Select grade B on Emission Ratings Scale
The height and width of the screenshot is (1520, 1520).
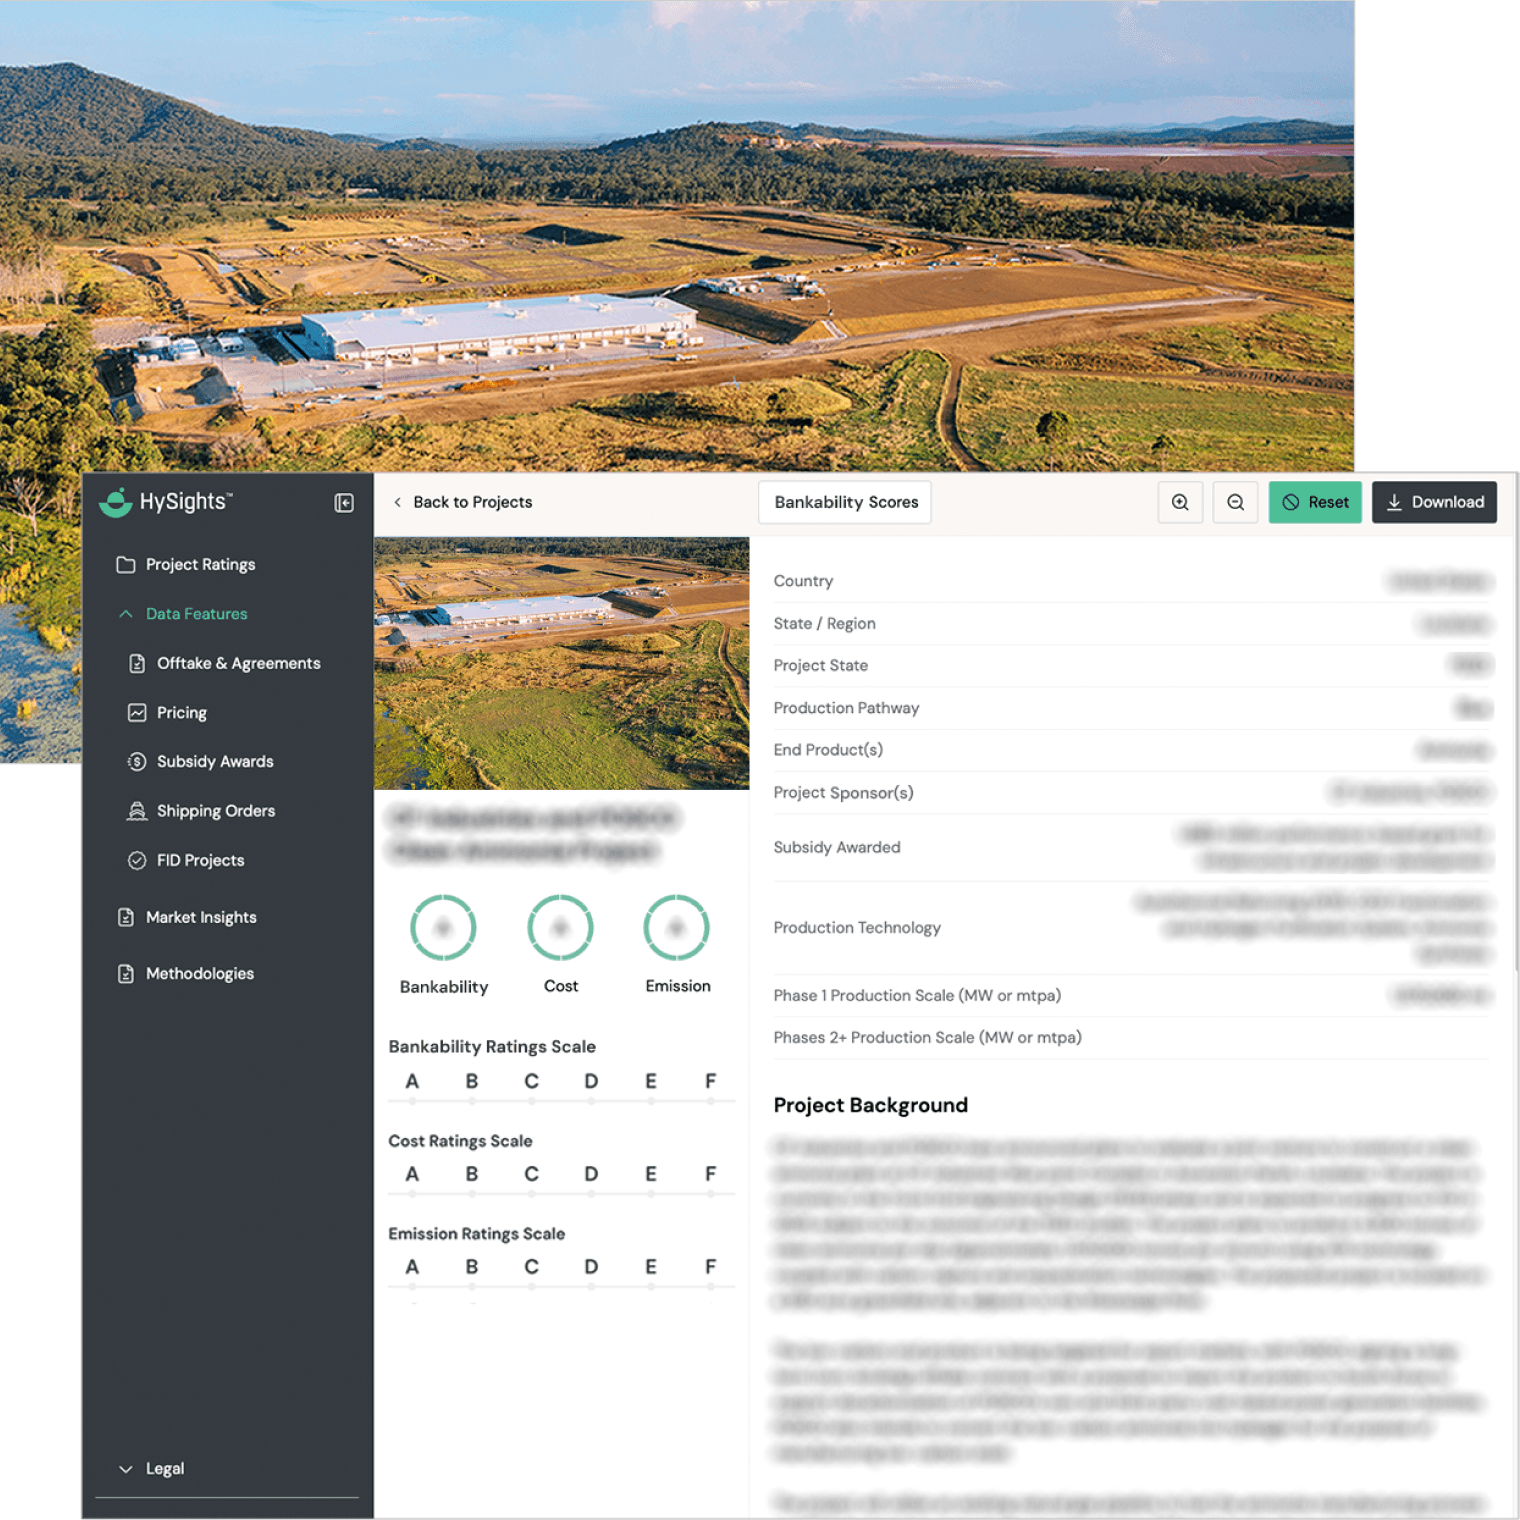(471, 1267)
